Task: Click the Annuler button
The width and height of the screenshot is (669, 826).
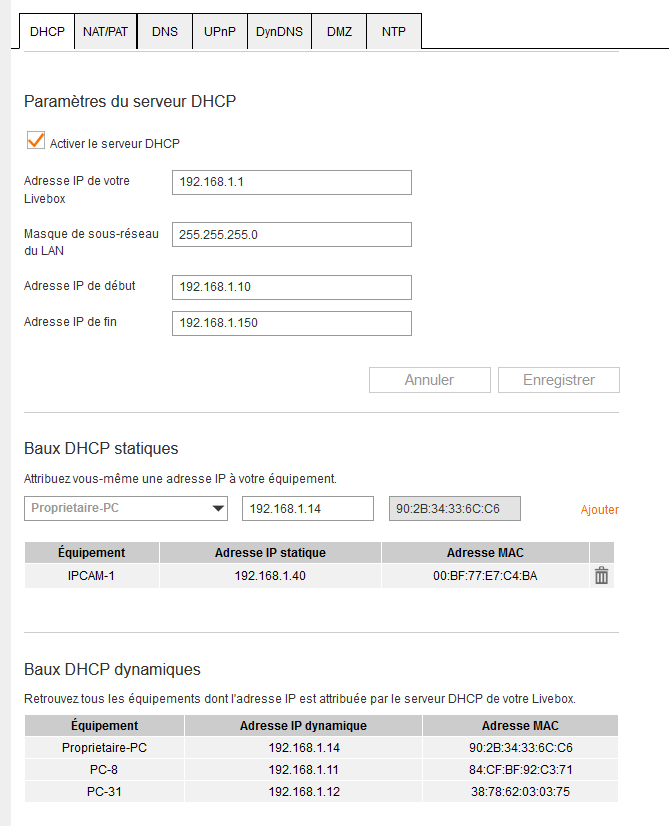Action: click(429, 380)
